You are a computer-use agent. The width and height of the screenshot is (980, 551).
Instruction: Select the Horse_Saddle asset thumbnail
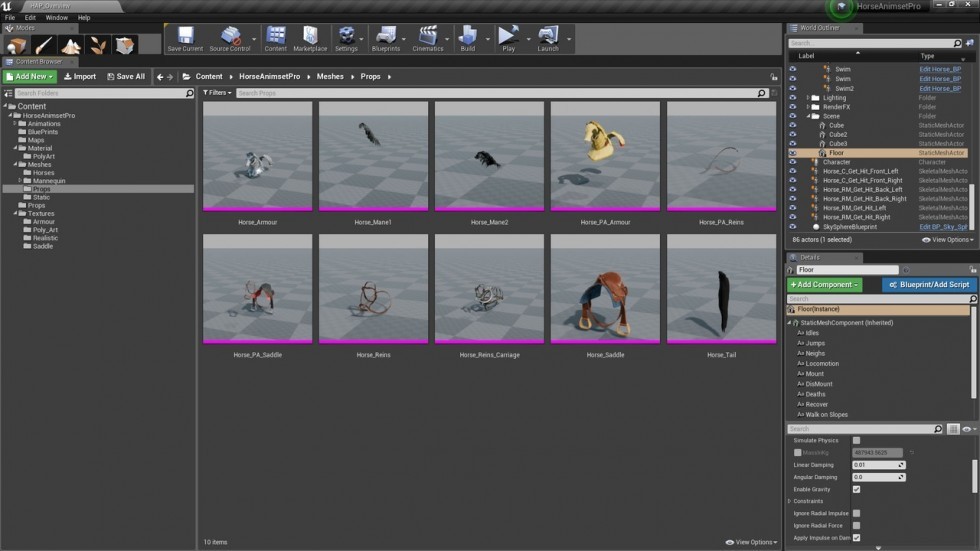click(605, 289)
